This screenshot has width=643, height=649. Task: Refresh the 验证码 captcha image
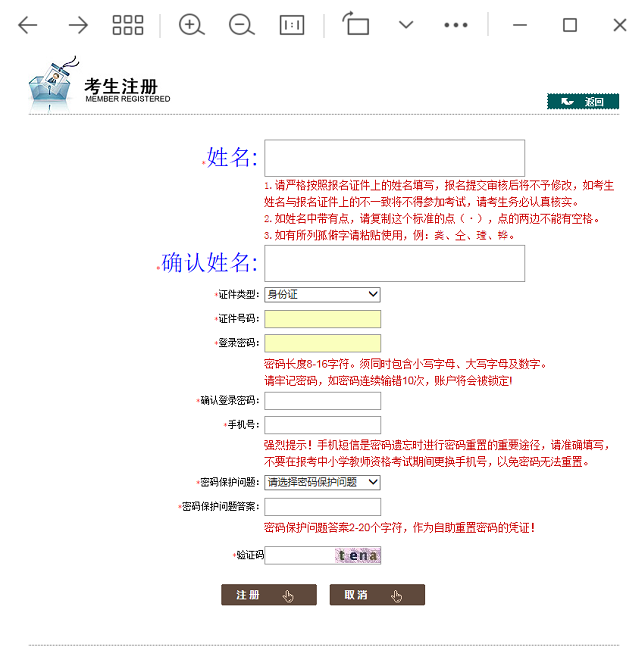pos(357,555)
